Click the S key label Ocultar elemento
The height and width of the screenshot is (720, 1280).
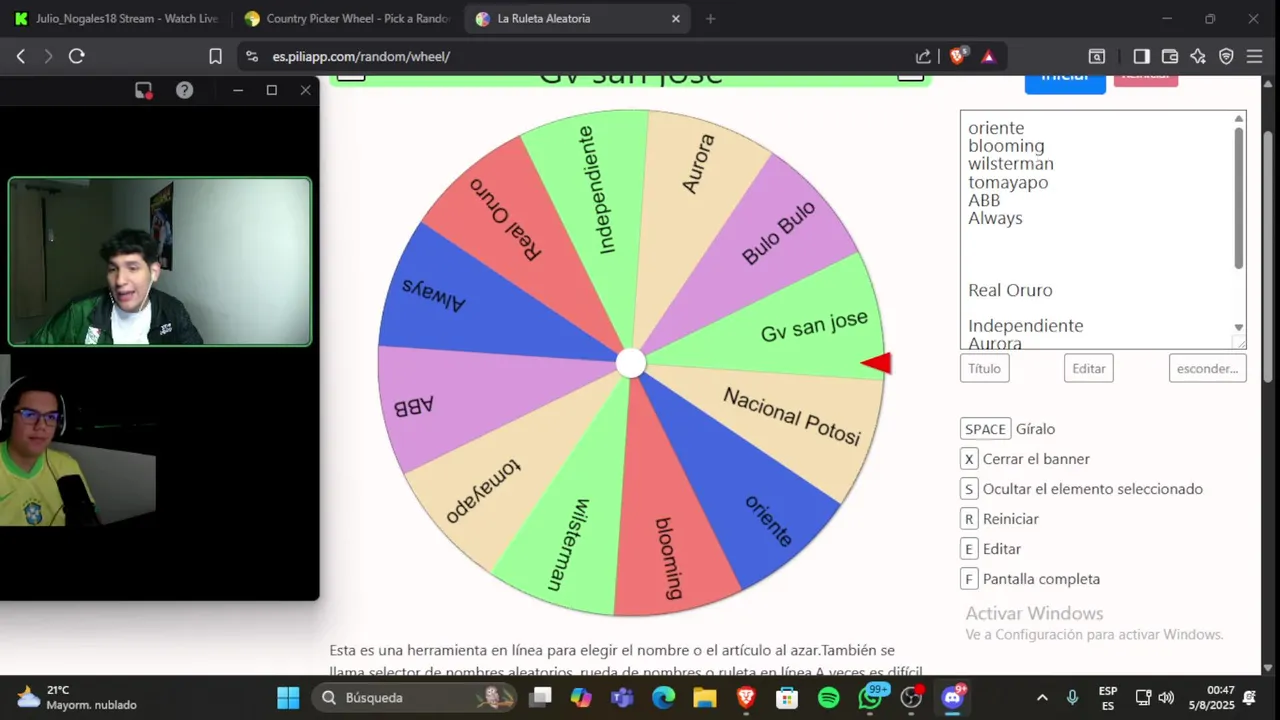(x=968, y=489)
